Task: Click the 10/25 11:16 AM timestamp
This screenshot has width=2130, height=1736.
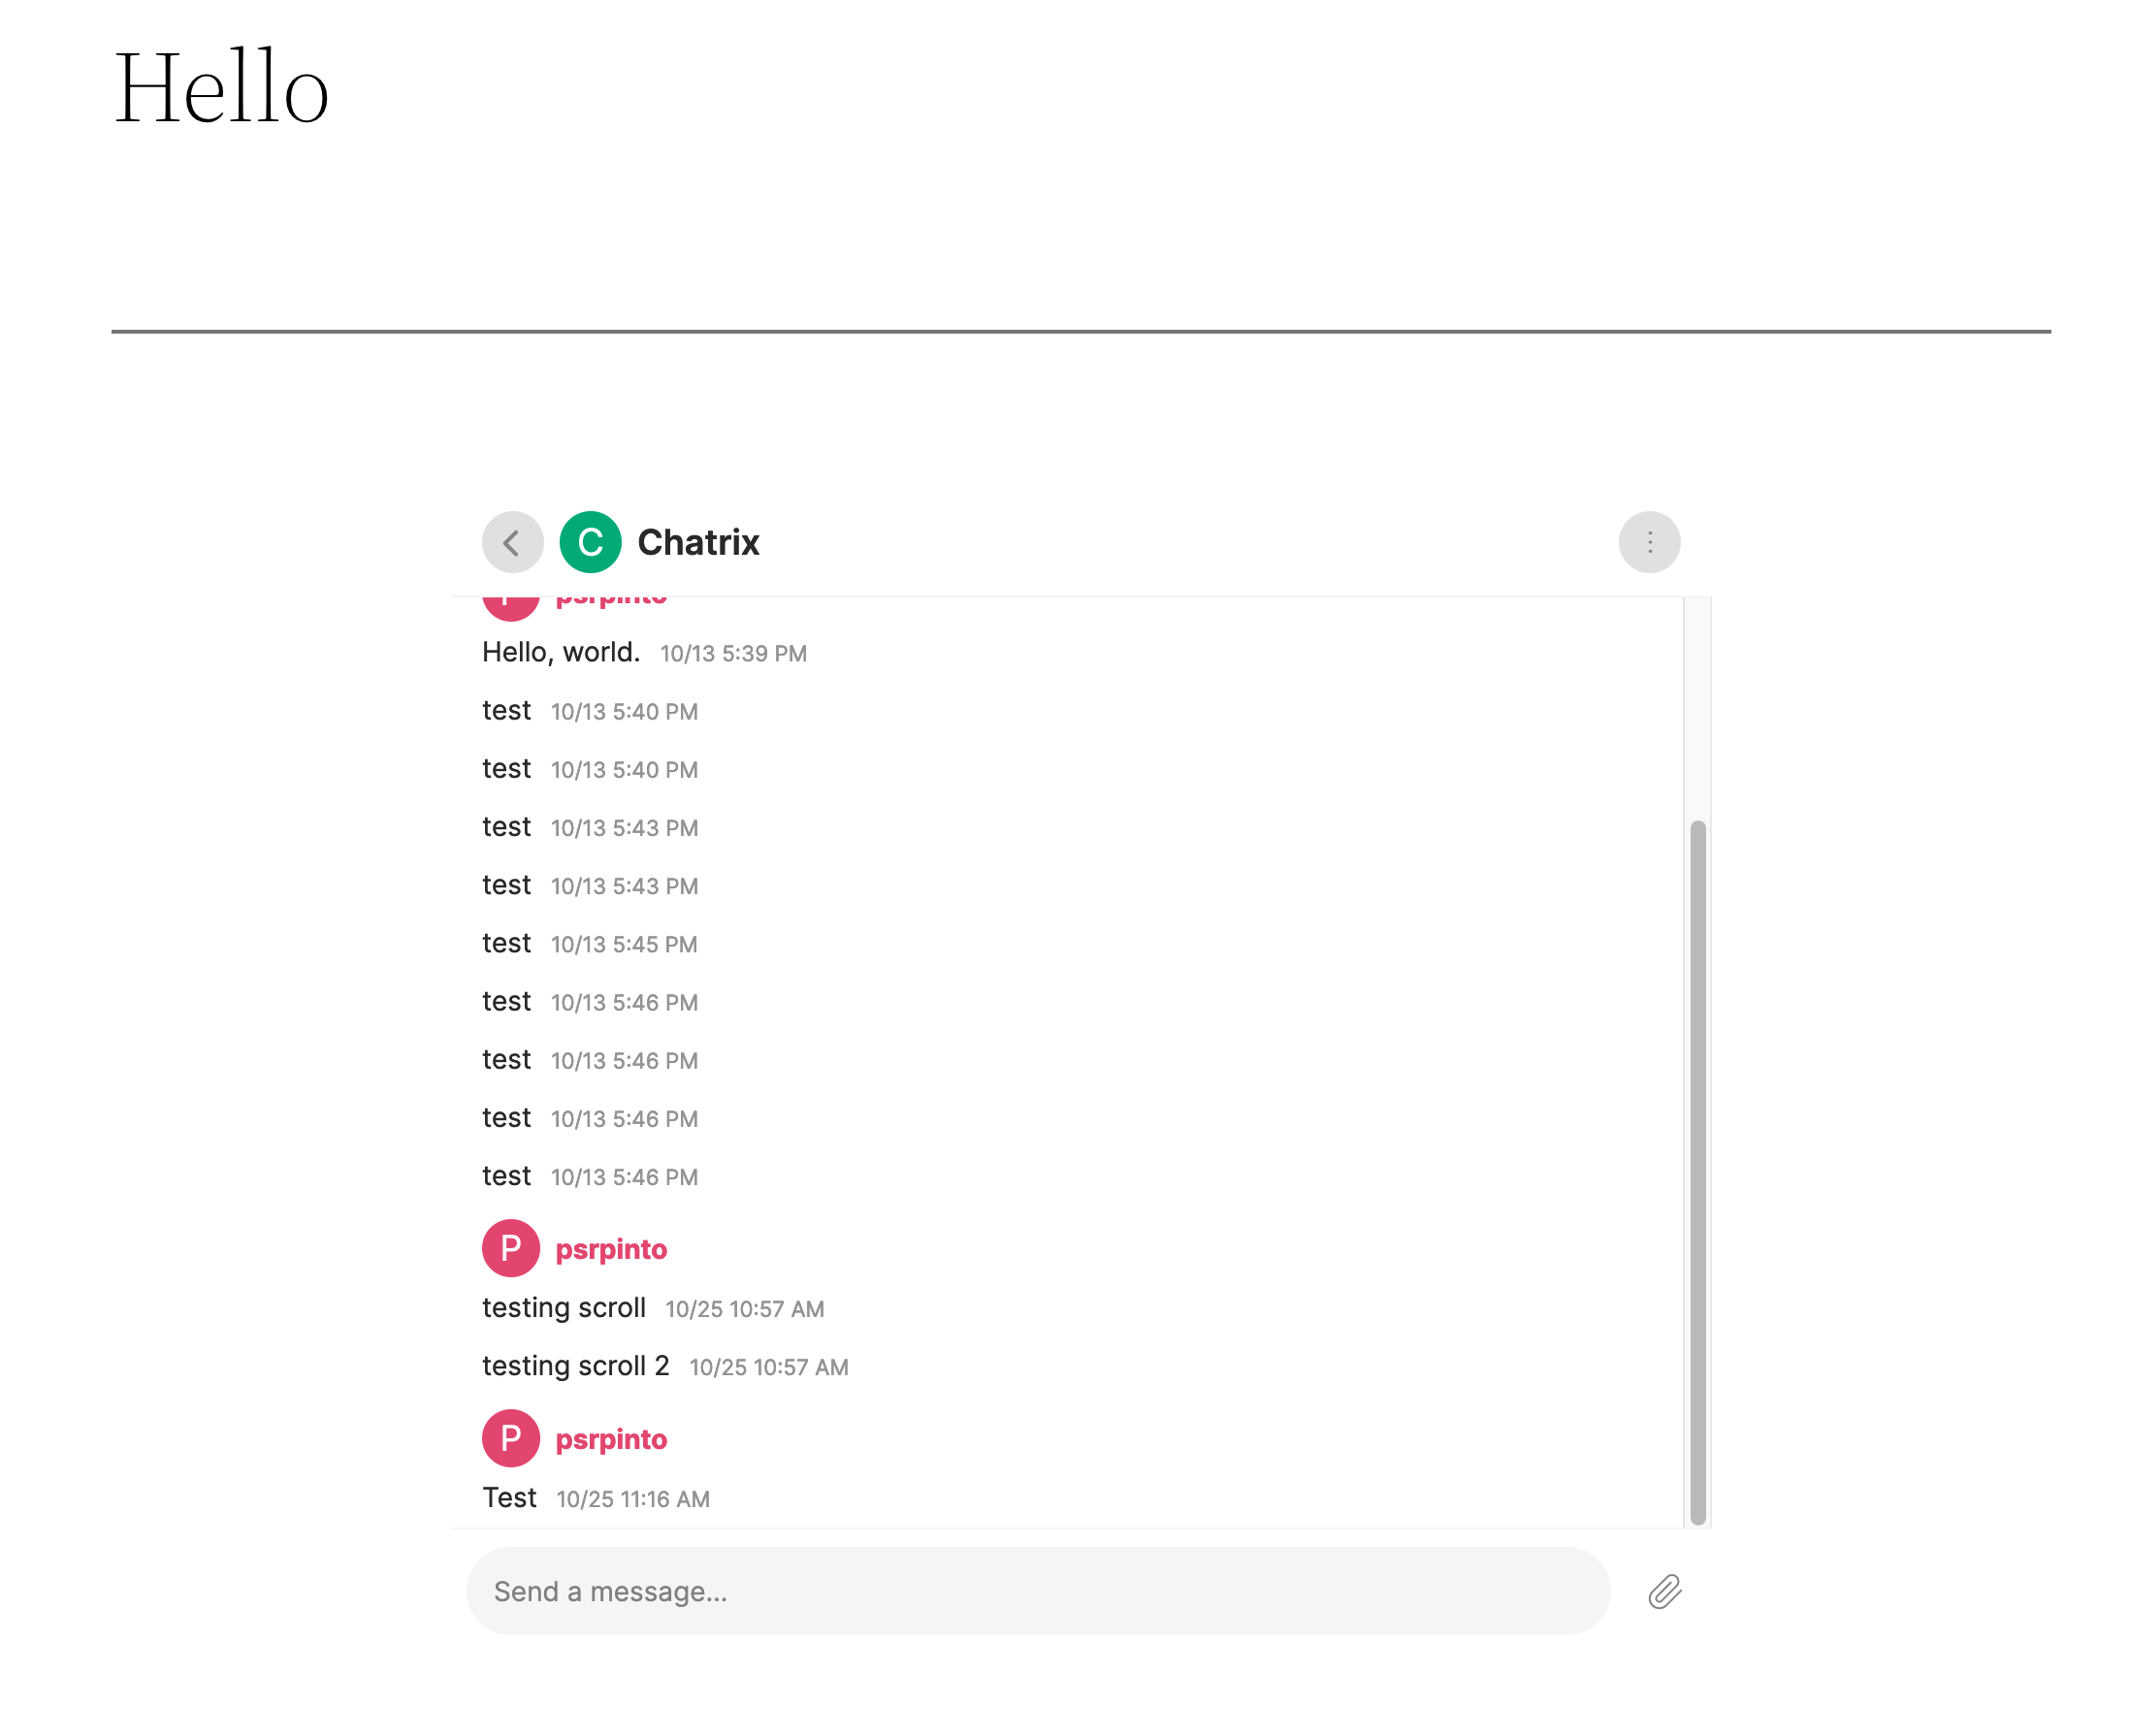Action: point(633,1498)
